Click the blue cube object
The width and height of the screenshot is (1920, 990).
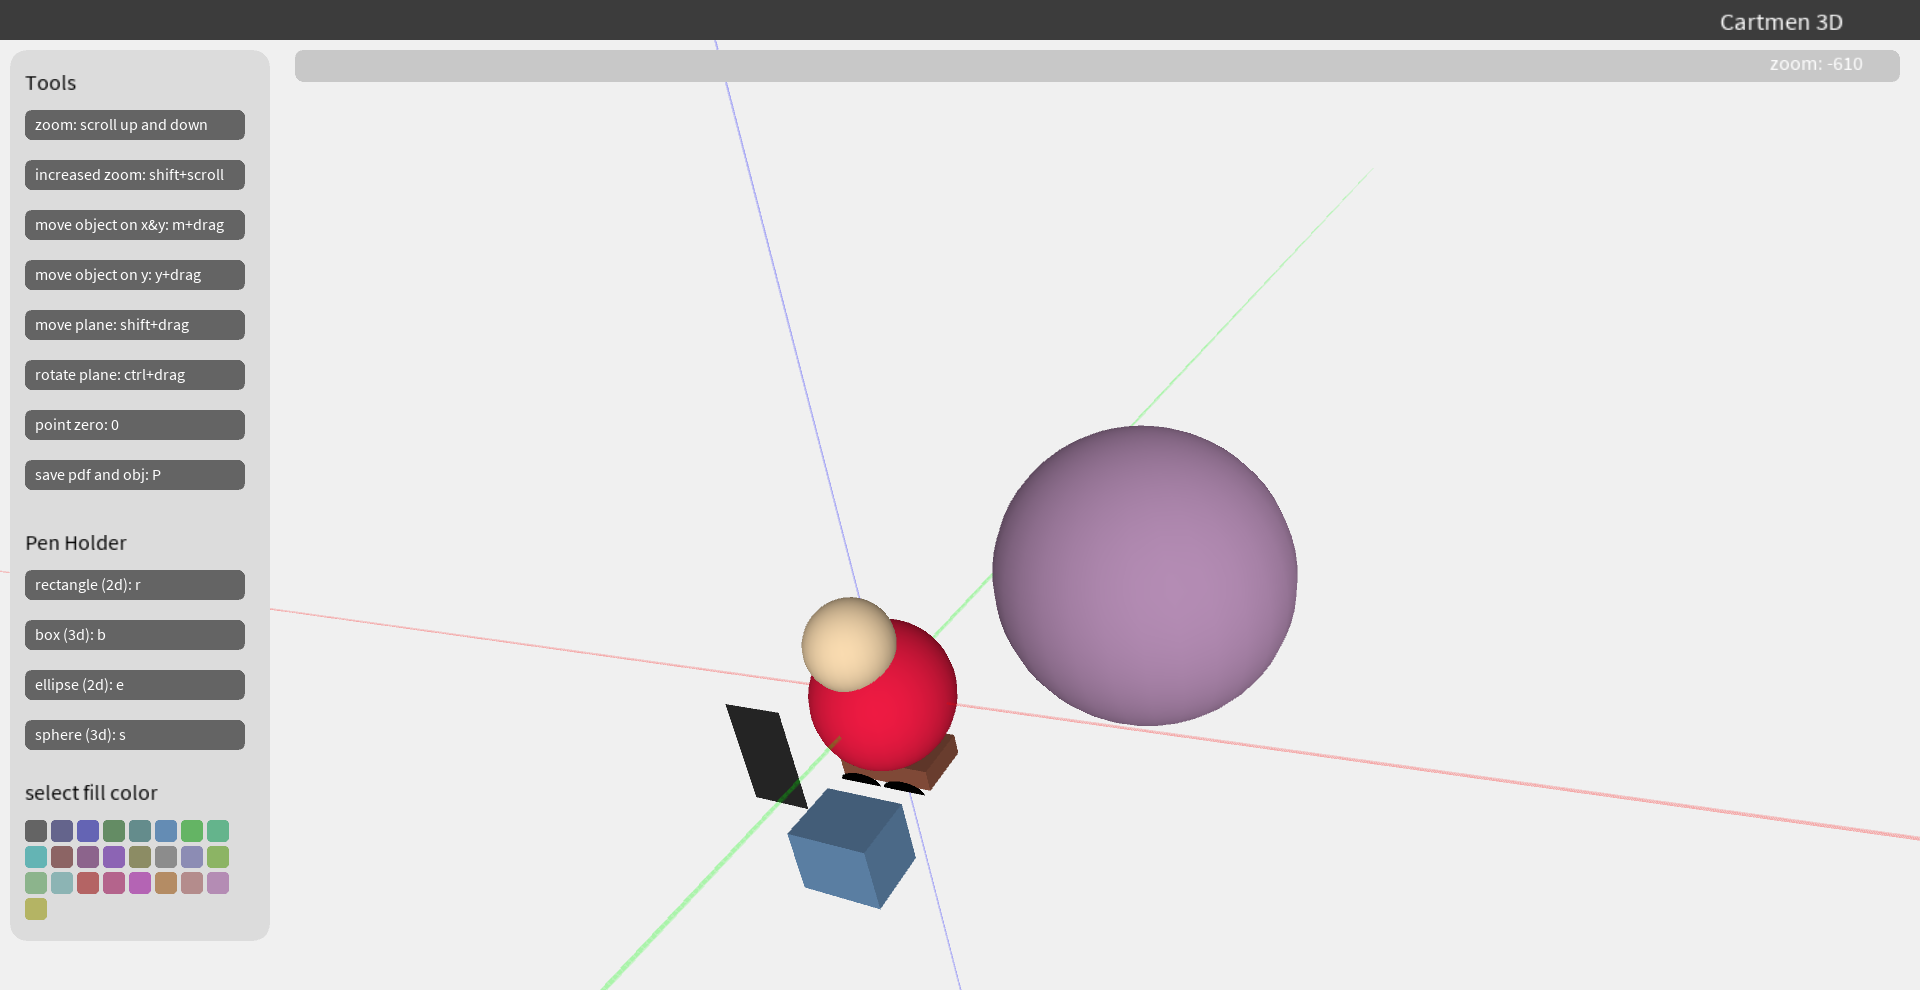point(850,850)
